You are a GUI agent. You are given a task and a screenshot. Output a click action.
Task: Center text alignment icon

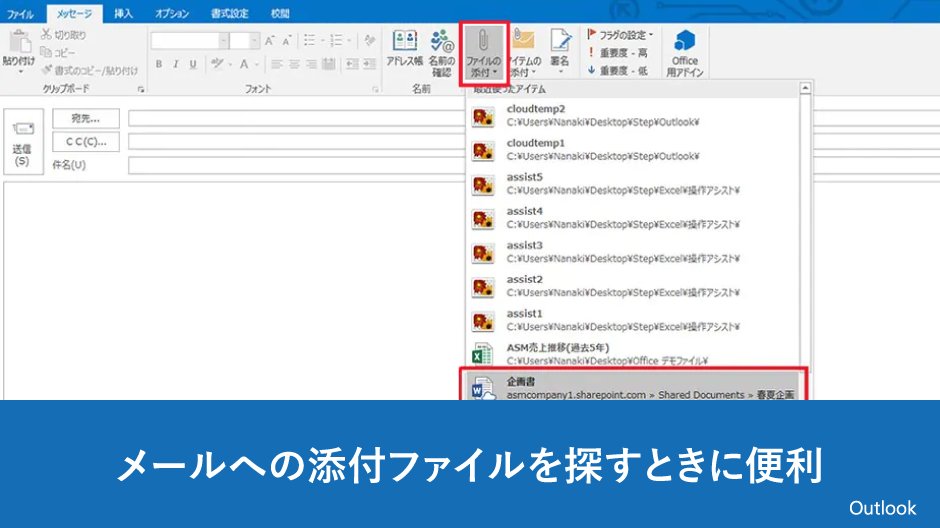pos(294,64)
